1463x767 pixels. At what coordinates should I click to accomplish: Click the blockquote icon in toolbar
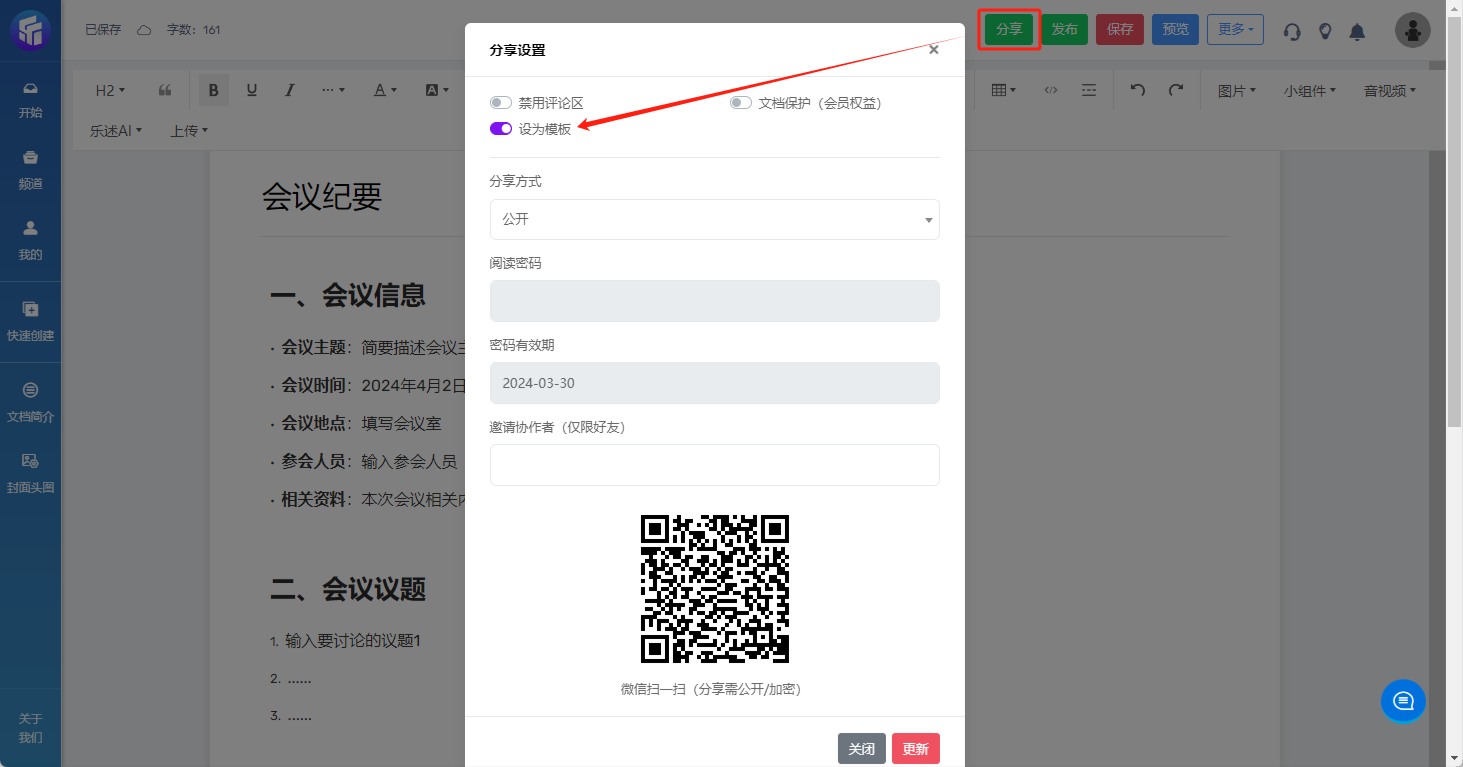tap(165, 90)
